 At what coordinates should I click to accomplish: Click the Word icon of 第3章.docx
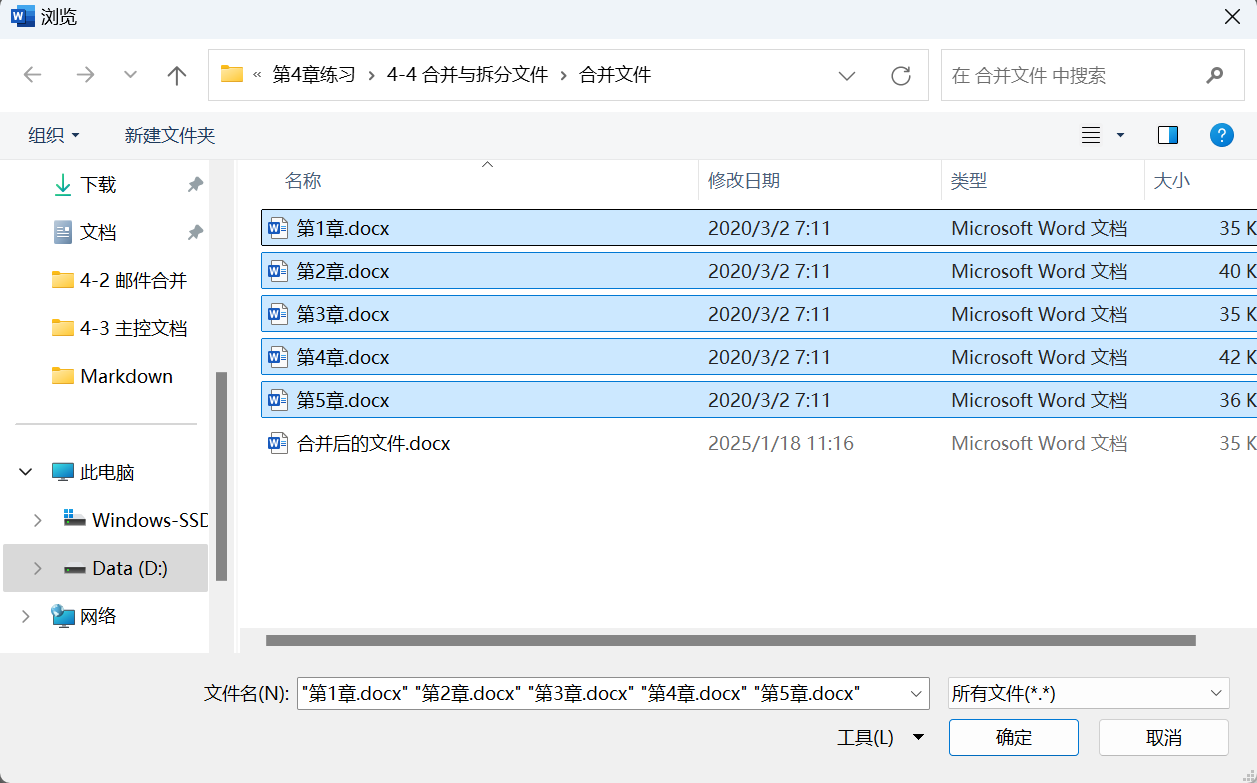coord(278,314)
